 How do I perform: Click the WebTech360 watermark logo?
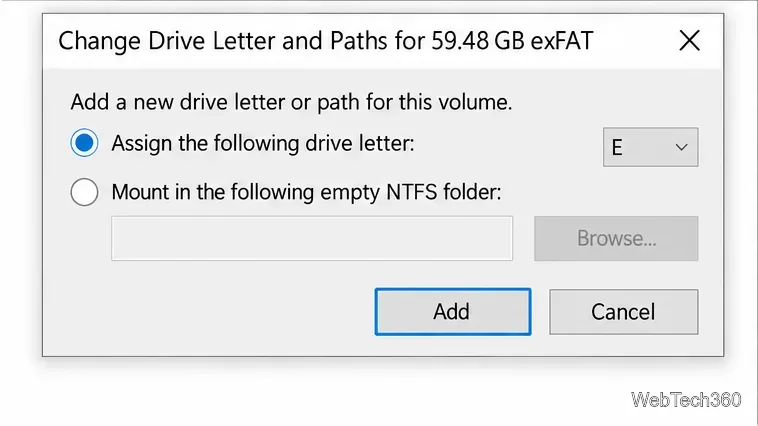pyautogui.click(x=685, y=399)
